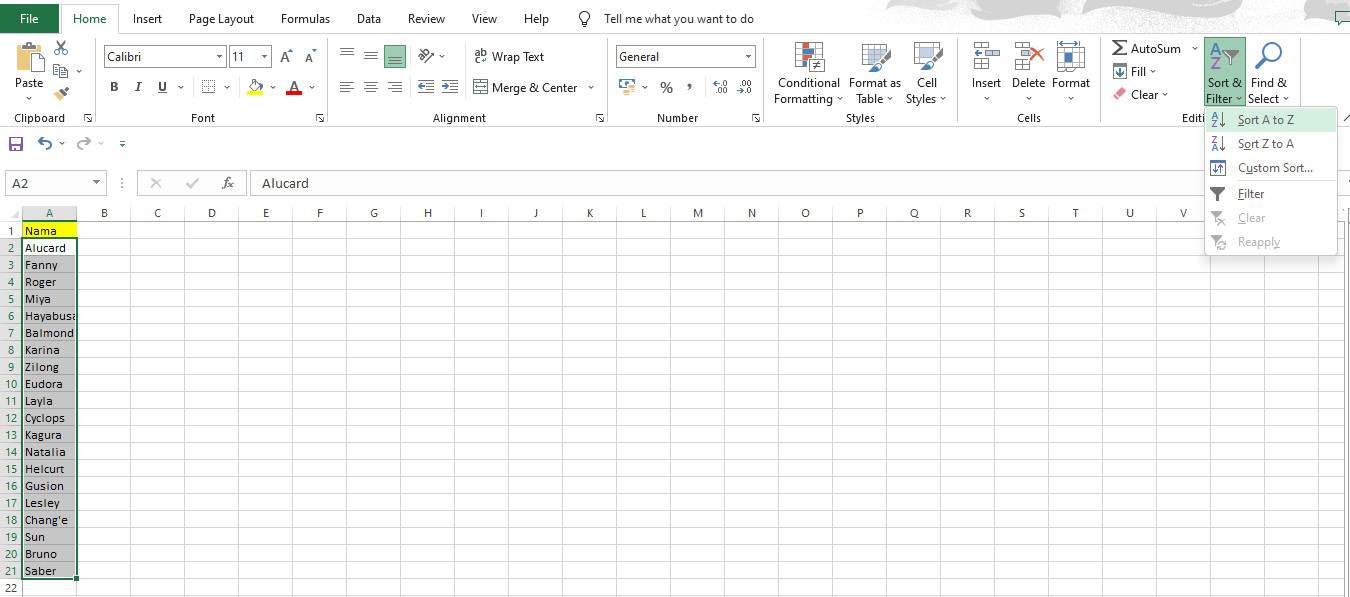Open the Font Size dropdown
The width and height of the screenshot is (1350, 597).
click(x=264, y=56)
